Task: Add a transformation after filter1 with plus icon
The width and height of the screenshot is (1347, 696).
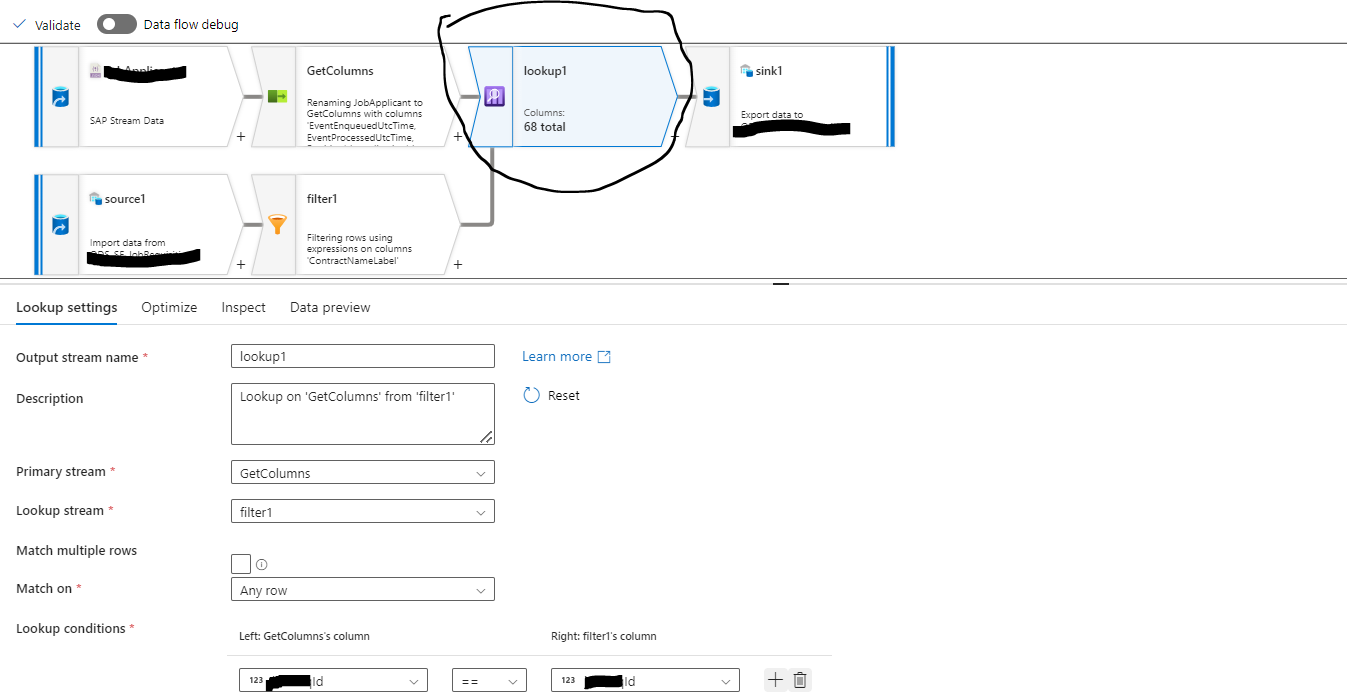Action: coord(457,263)
